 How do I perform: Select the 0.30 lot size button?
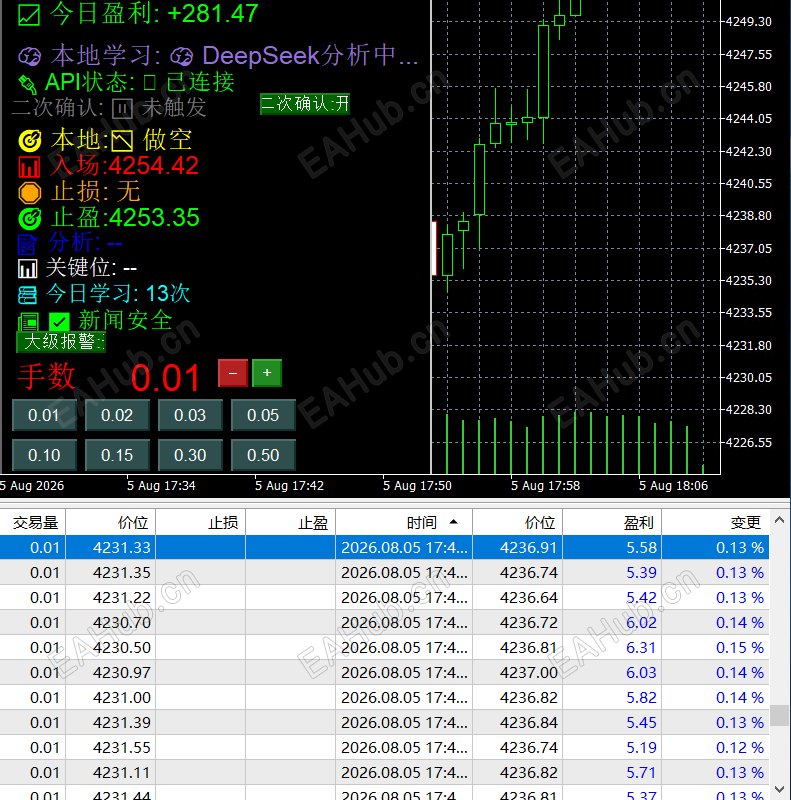pyautogui.click(x=190, y=455)
